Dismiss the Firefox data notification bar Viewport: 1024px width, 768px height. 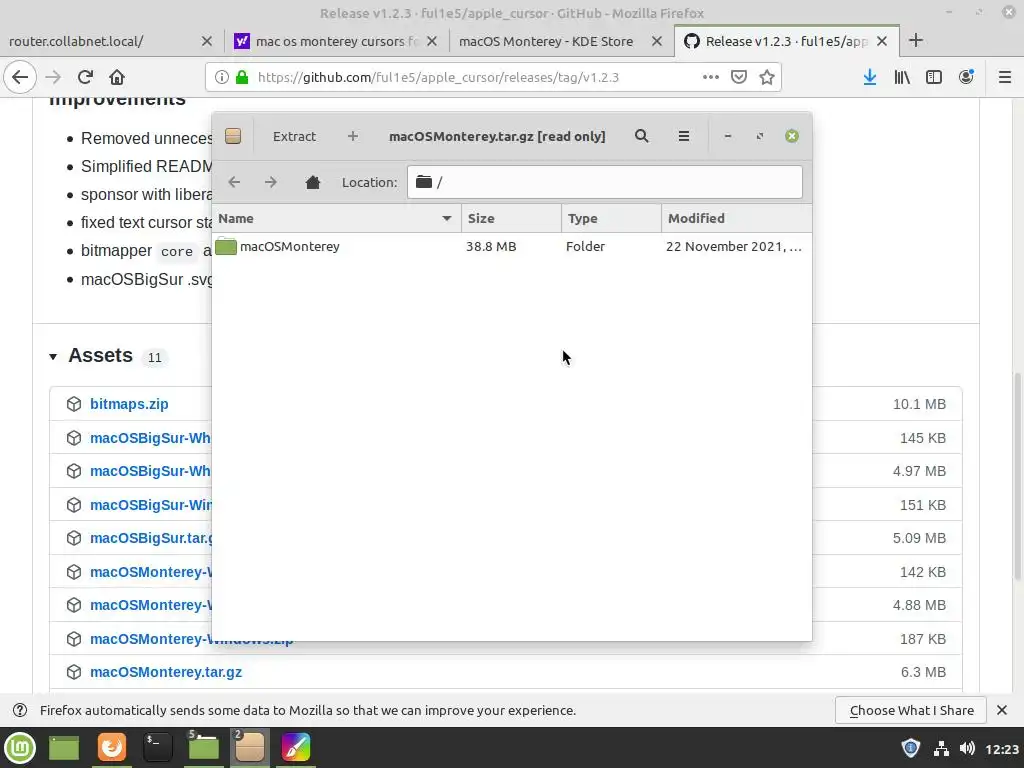(1002, 710)
